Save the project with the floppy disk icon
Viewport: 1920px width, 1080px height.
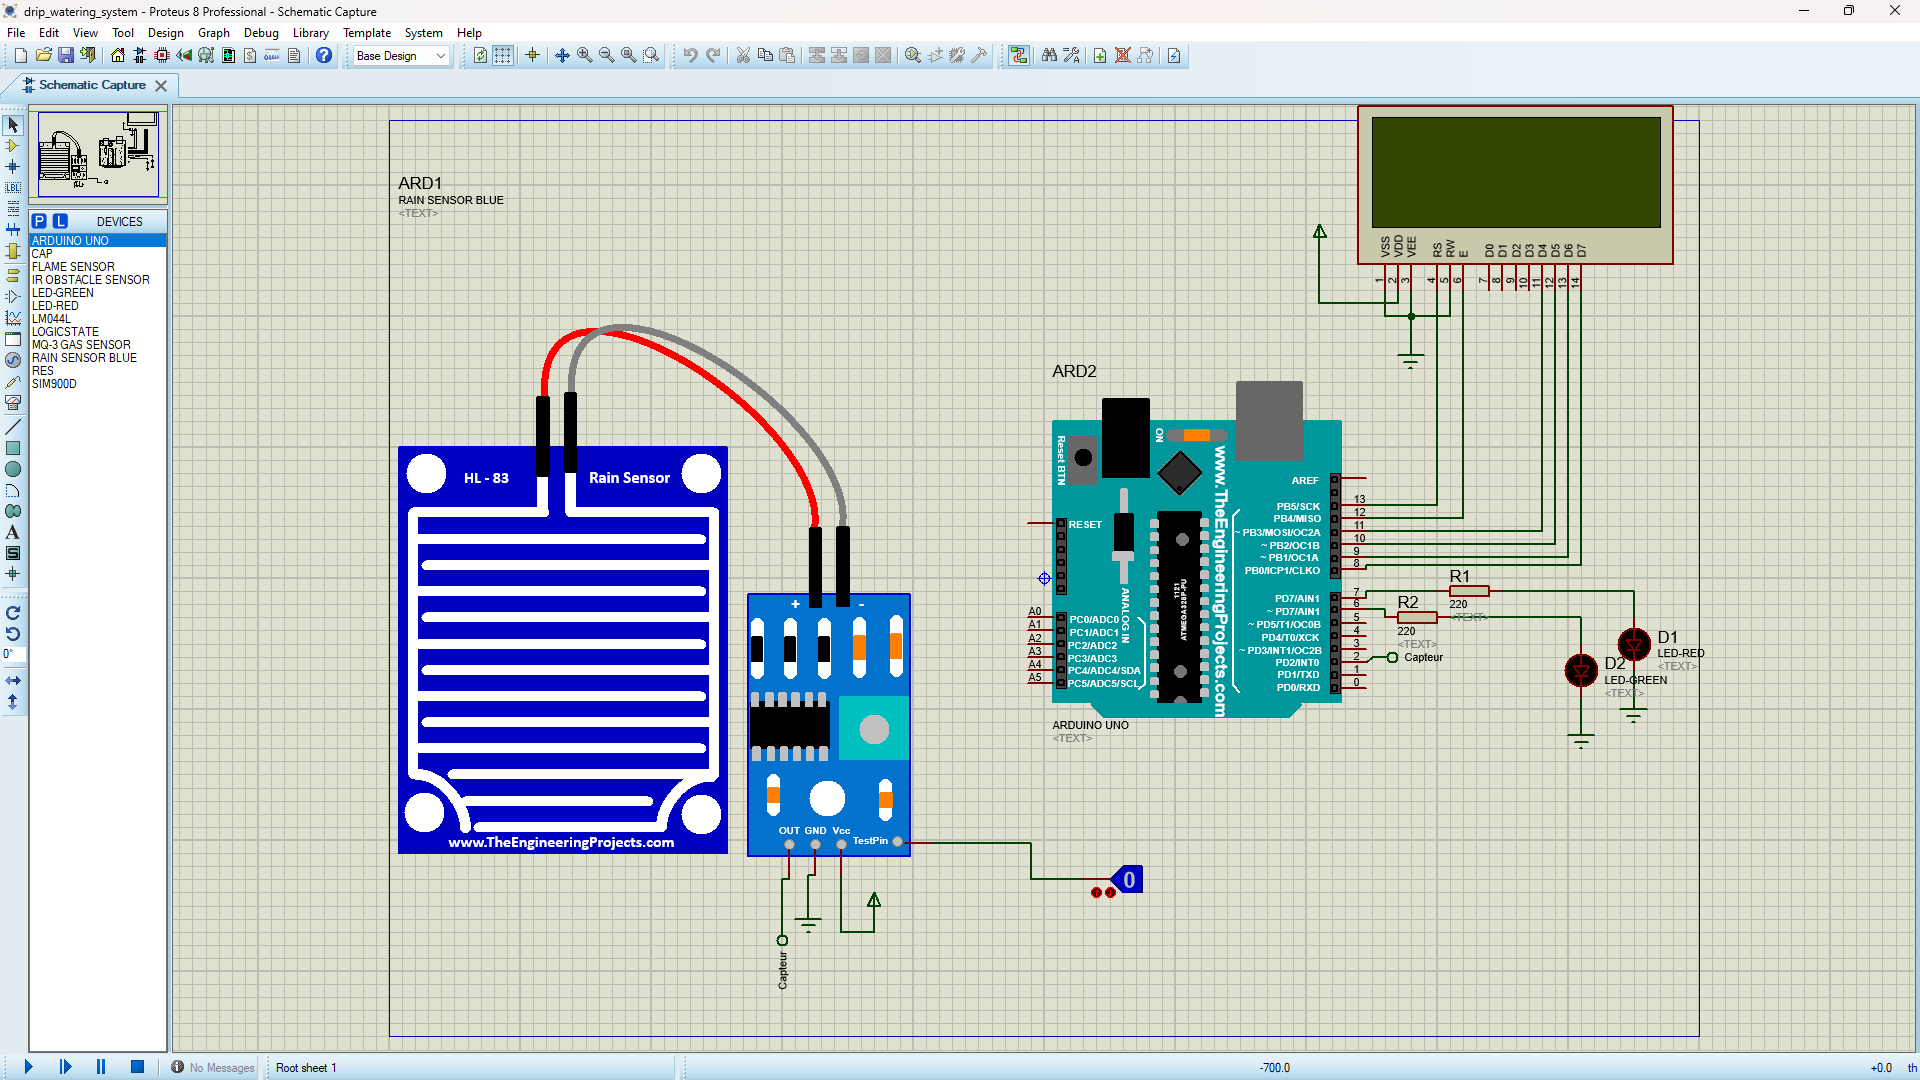click(x=65, y=56)
